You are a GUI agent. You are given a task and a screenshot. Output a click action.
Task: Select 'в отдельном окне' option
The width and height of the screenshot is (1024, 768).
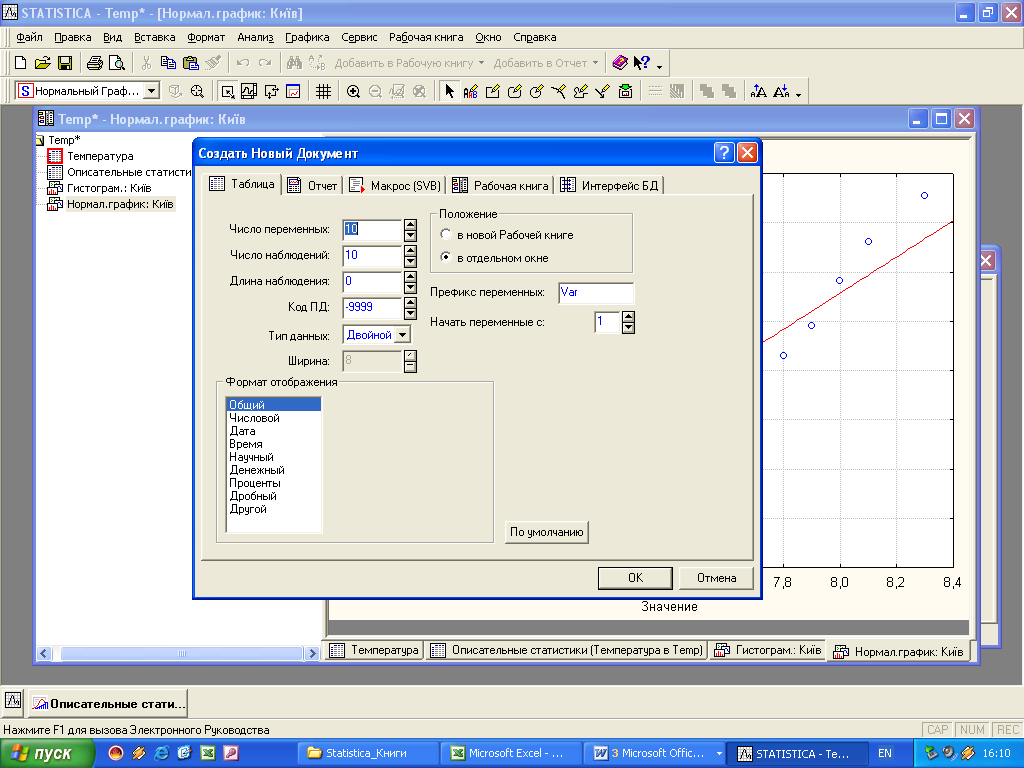pyautogui.click(x=446, y=257)
